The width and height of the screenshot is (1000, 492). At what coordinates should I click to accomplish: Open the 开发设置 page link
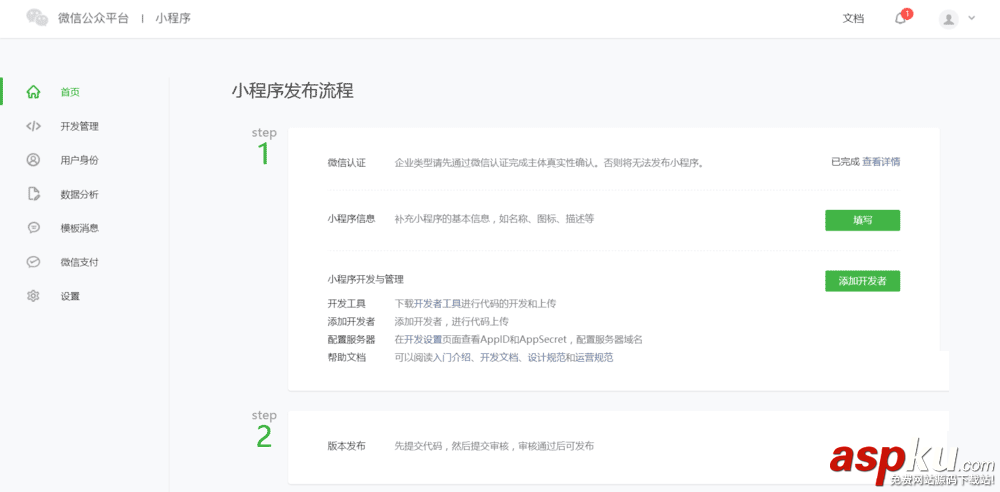[423, 339]
